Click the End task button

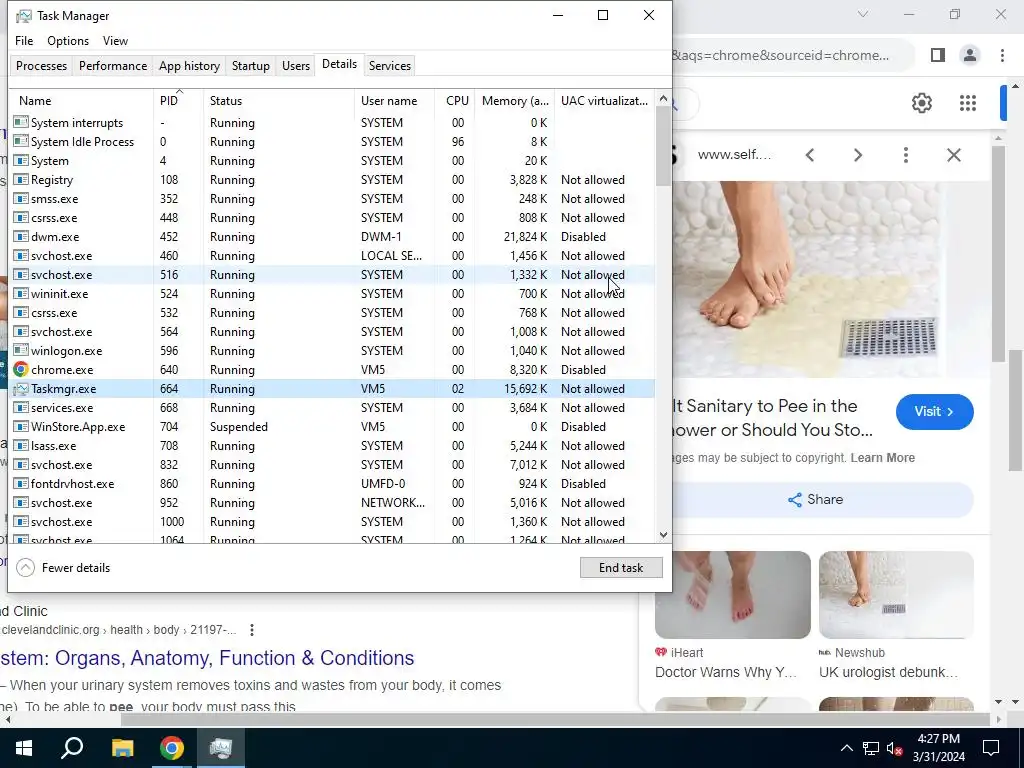pos(621,568)
